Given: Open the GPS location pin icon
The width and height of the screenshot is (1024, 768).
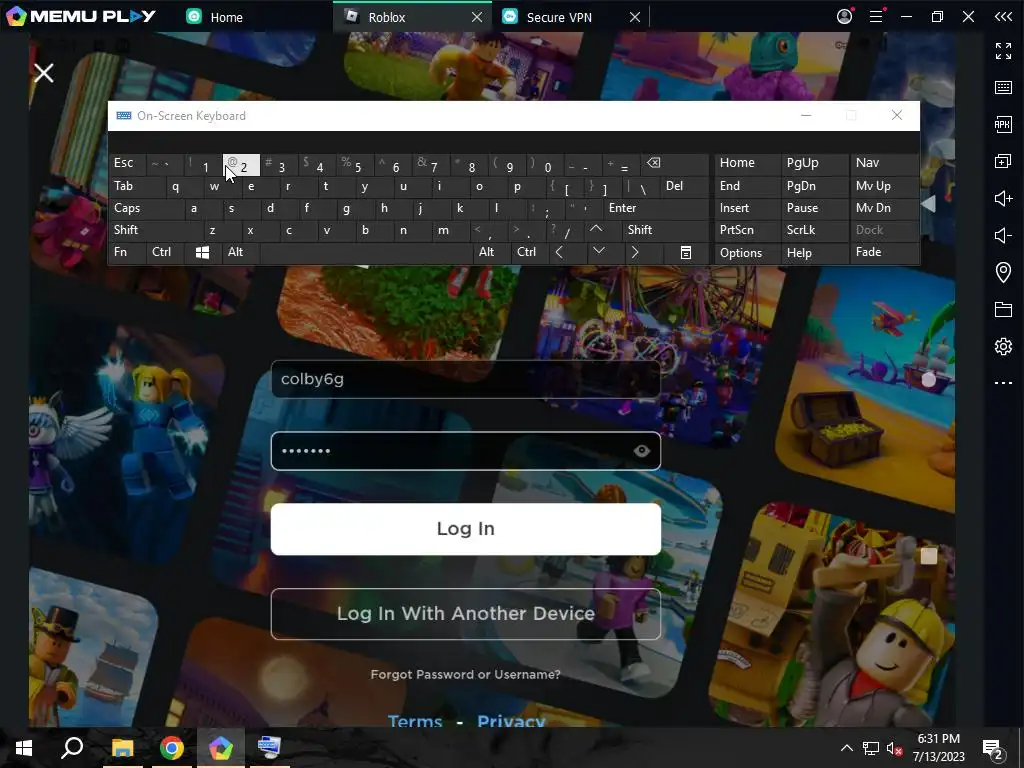Looking at the screenshot, I should 1003,272.
